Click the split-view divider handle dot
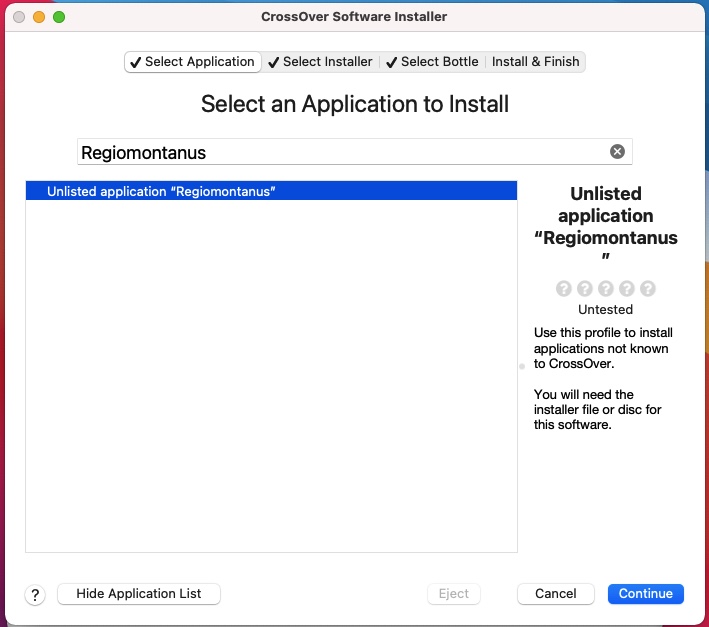The width and height of the screenshot is (709, 627). (522, 366)
